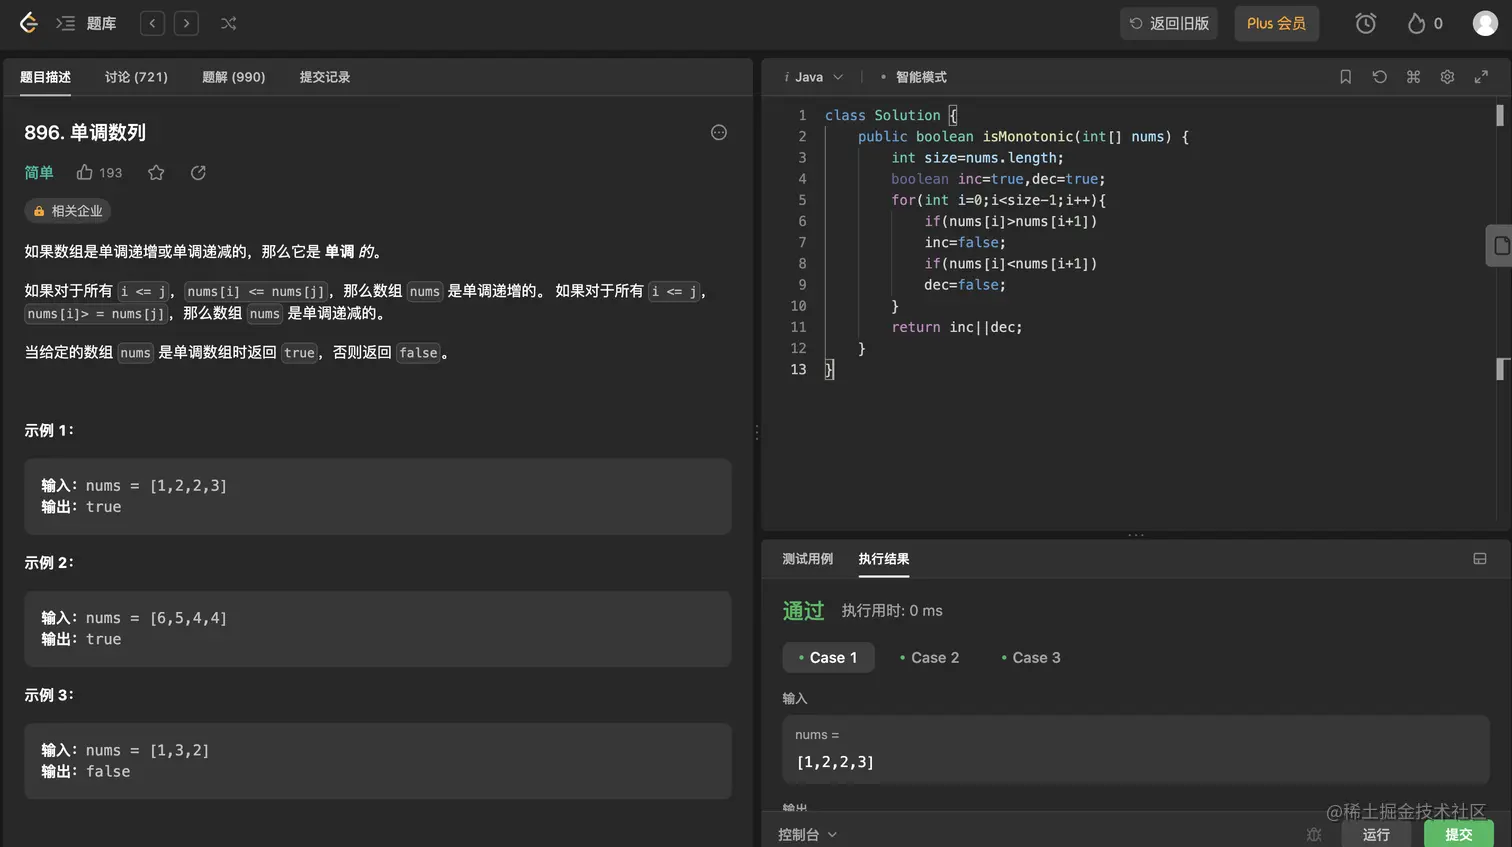Click the 示例 3 example box
1512x847 pixels.
pos(378,761)
